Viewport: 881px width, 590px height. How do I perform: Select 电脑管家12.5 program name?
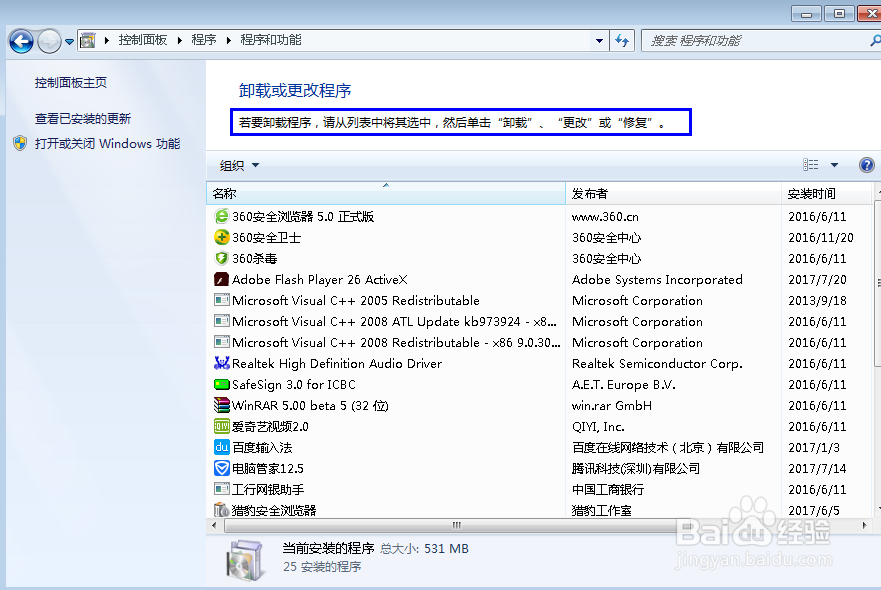[268, 469]
